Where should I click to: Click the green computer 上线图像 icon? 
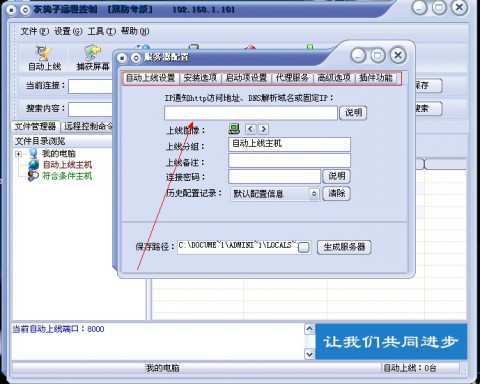point(234,129)
